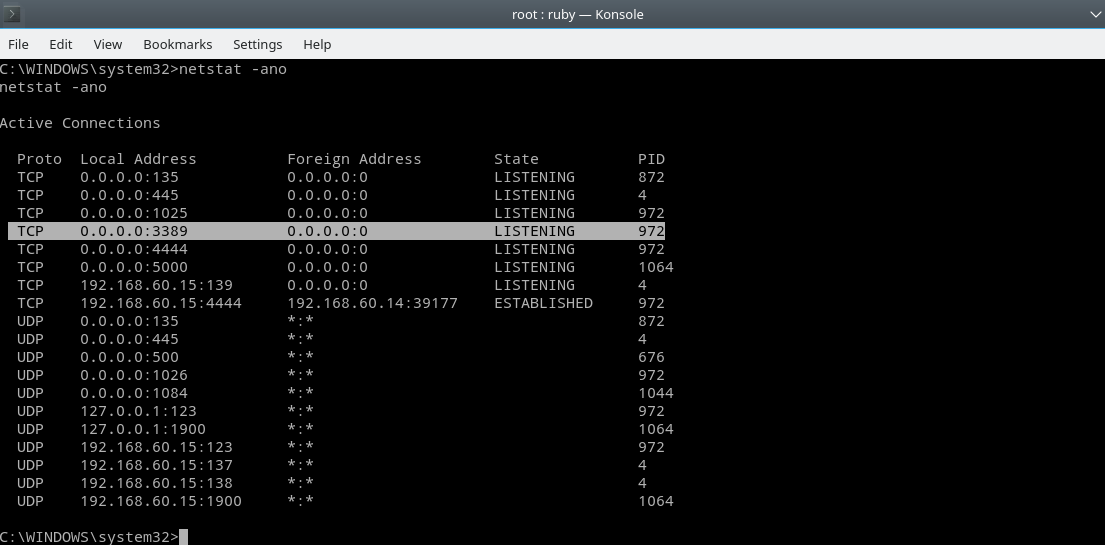This screenshot has height=545, width=1105.
Task: Click PID 972 in highlighted 3389 row
Action: [x=651, y=231]
